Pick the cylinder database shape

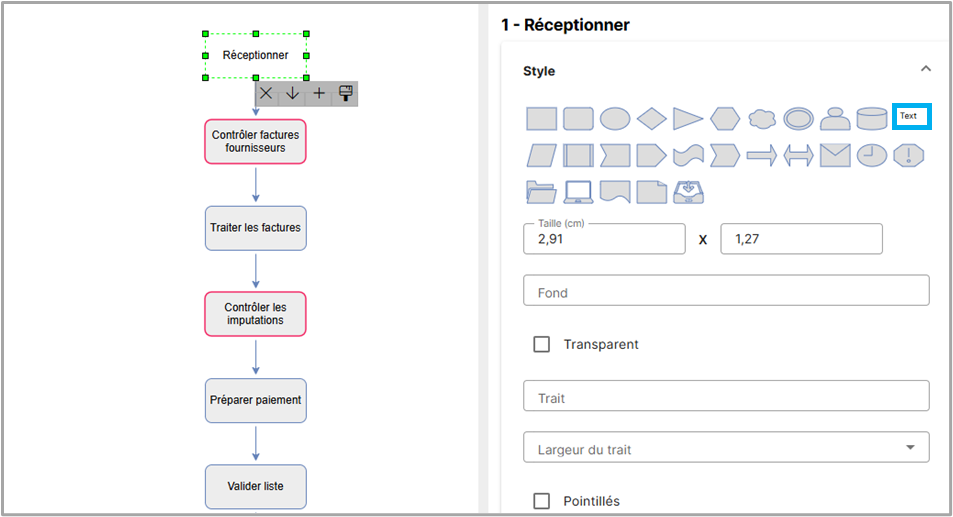pos(872,119)
